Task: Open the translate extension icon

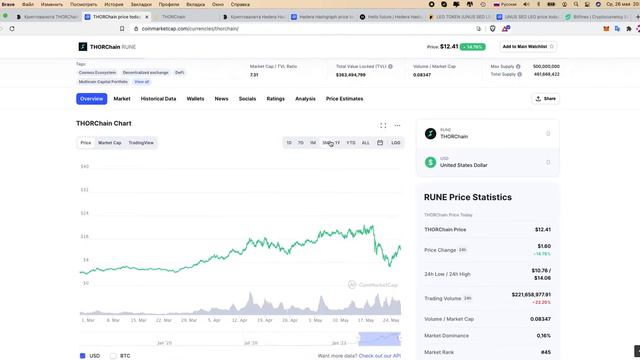Action: [x=617, y=29]
